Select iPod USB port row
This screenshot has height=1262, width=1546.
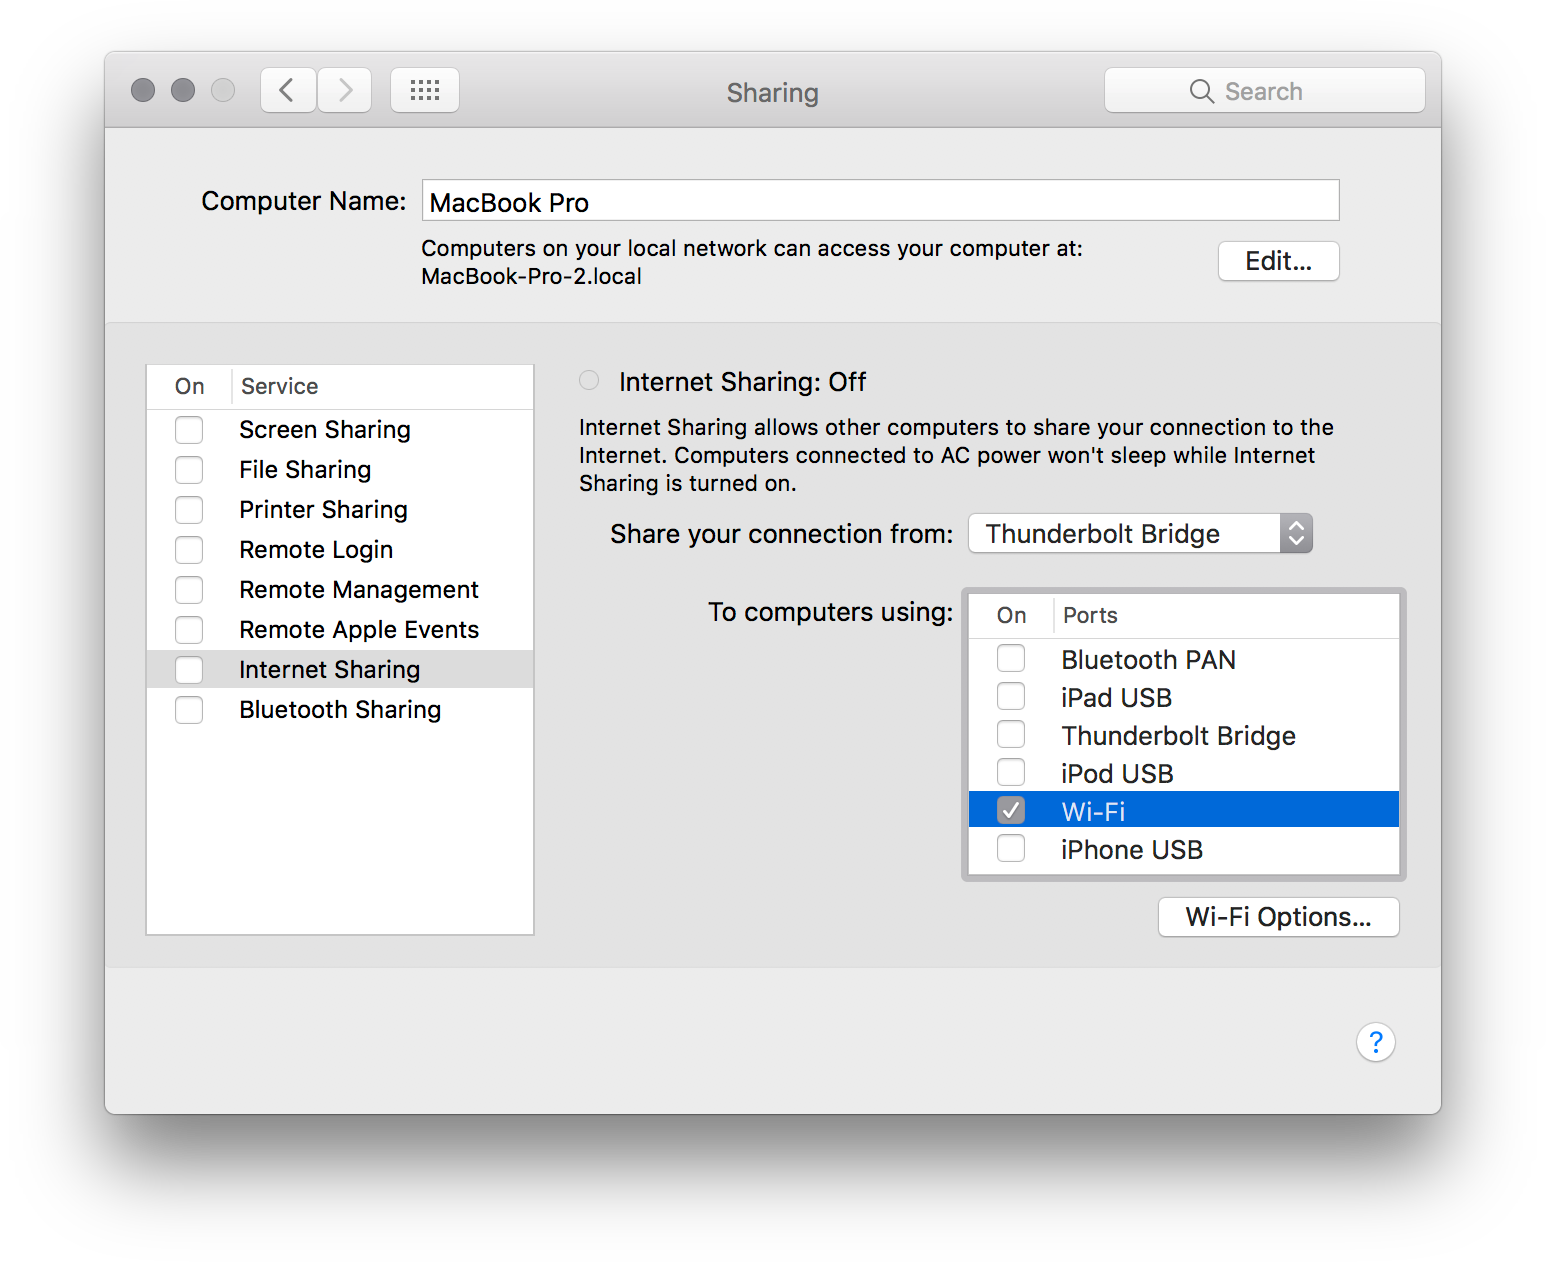1184,773
